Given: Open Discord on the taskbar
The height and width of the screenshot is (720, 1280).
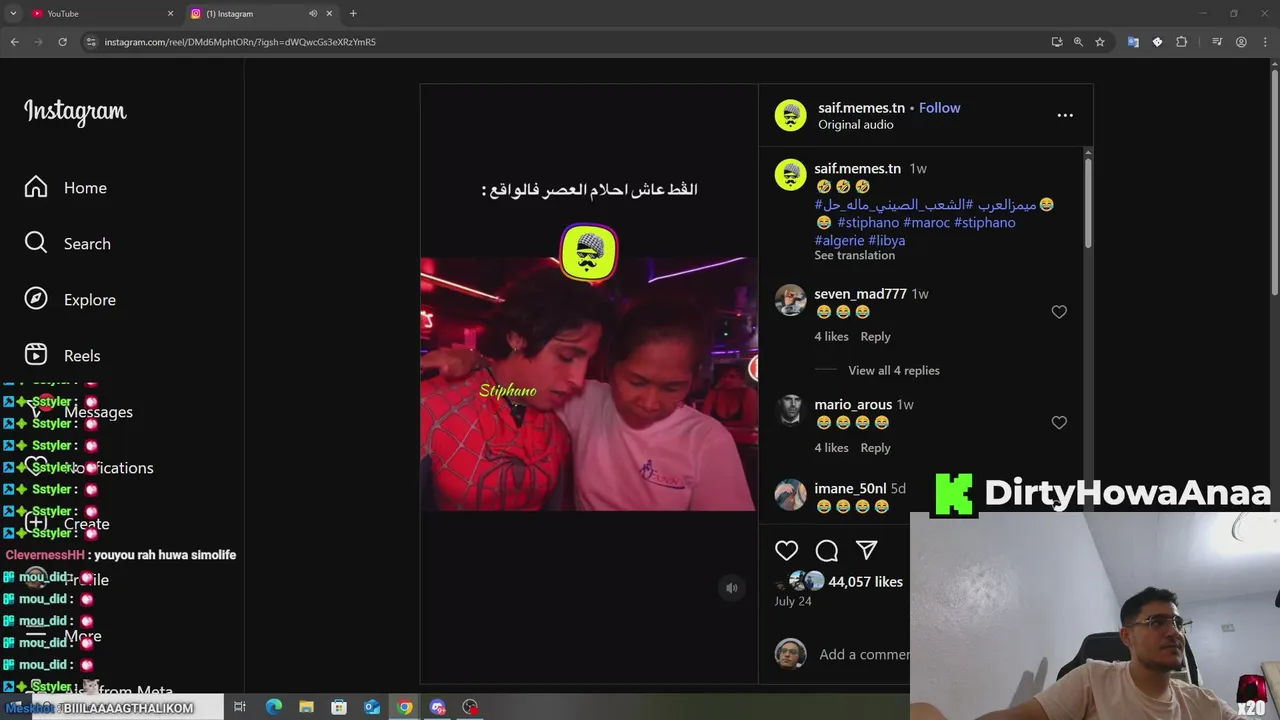Looking at the screenshot, I should coord(437,707).
